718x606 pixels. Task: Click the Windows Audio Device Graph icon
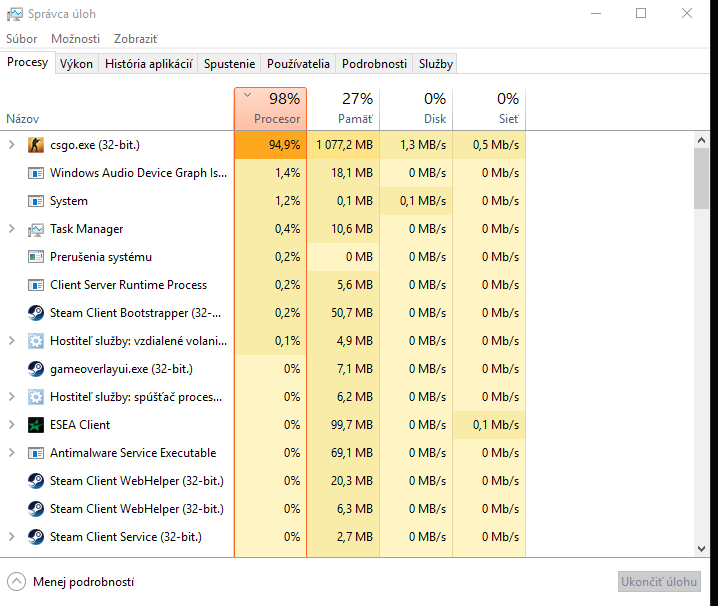[36, 173]
